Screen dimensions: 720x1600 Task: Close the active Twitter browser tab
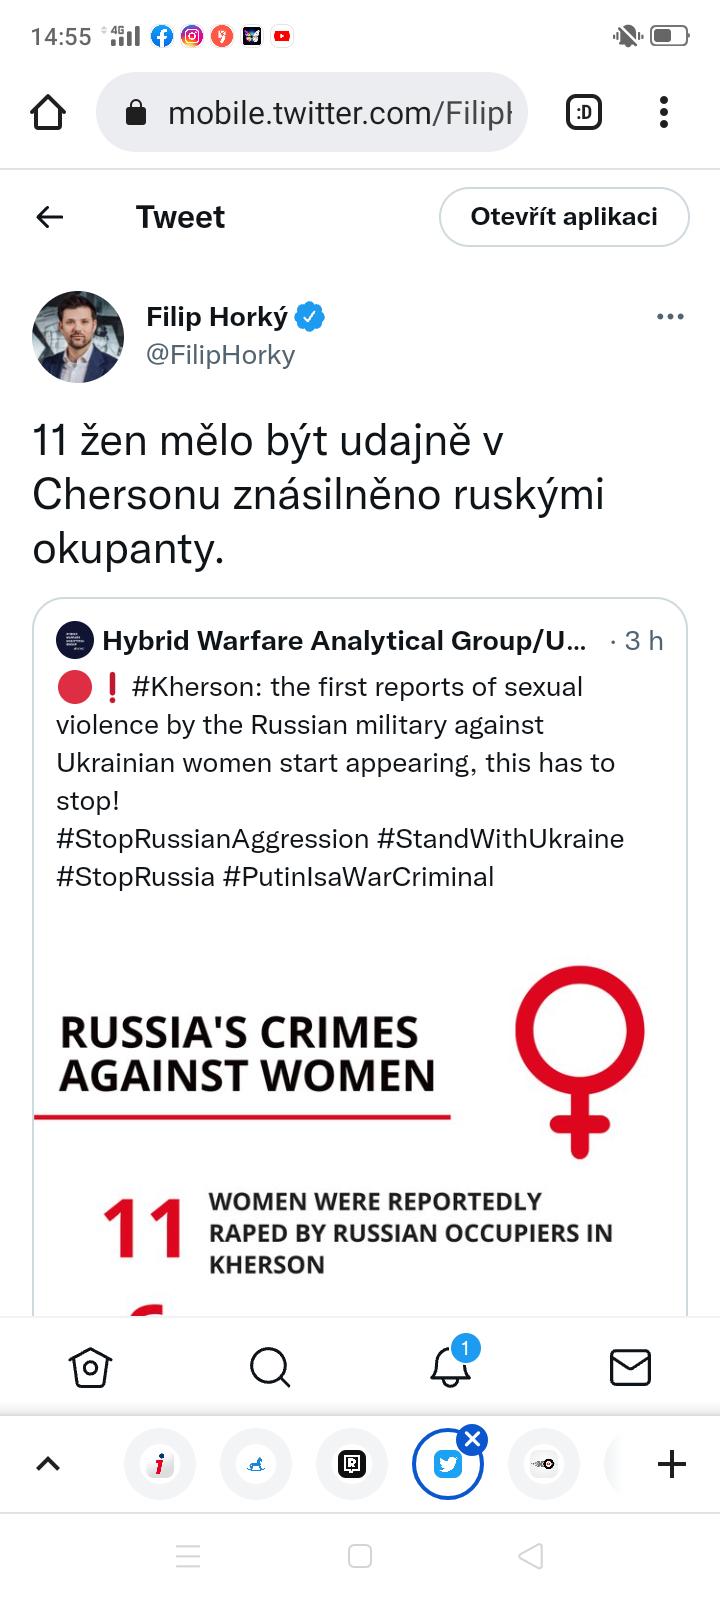tap(473, 1440)
